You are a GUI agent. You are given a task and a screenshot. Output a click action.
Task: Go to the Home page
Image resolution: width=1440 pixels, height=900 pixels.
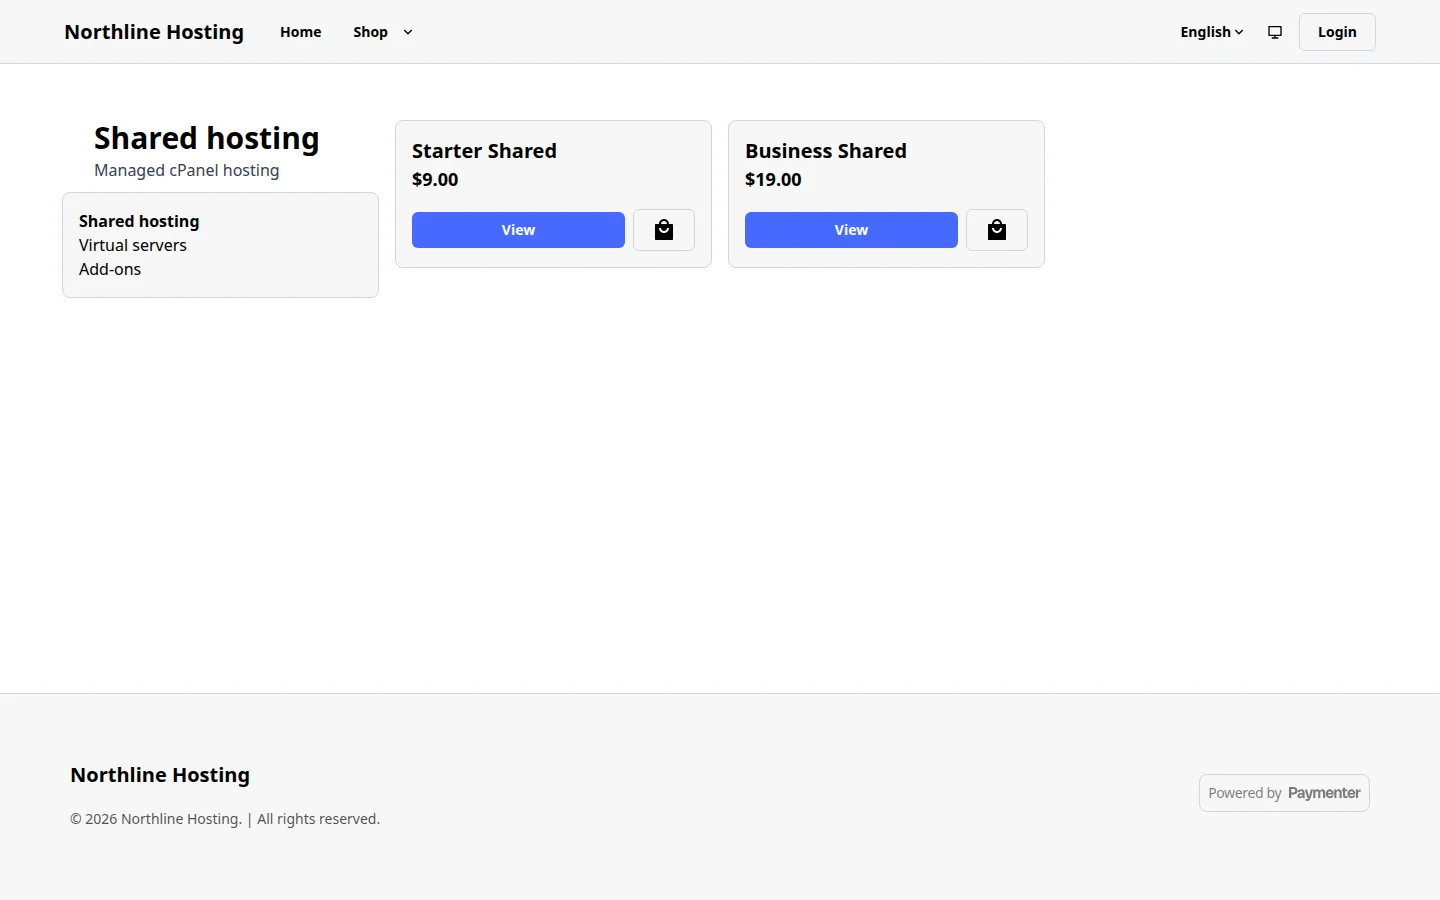click(301, 32)
